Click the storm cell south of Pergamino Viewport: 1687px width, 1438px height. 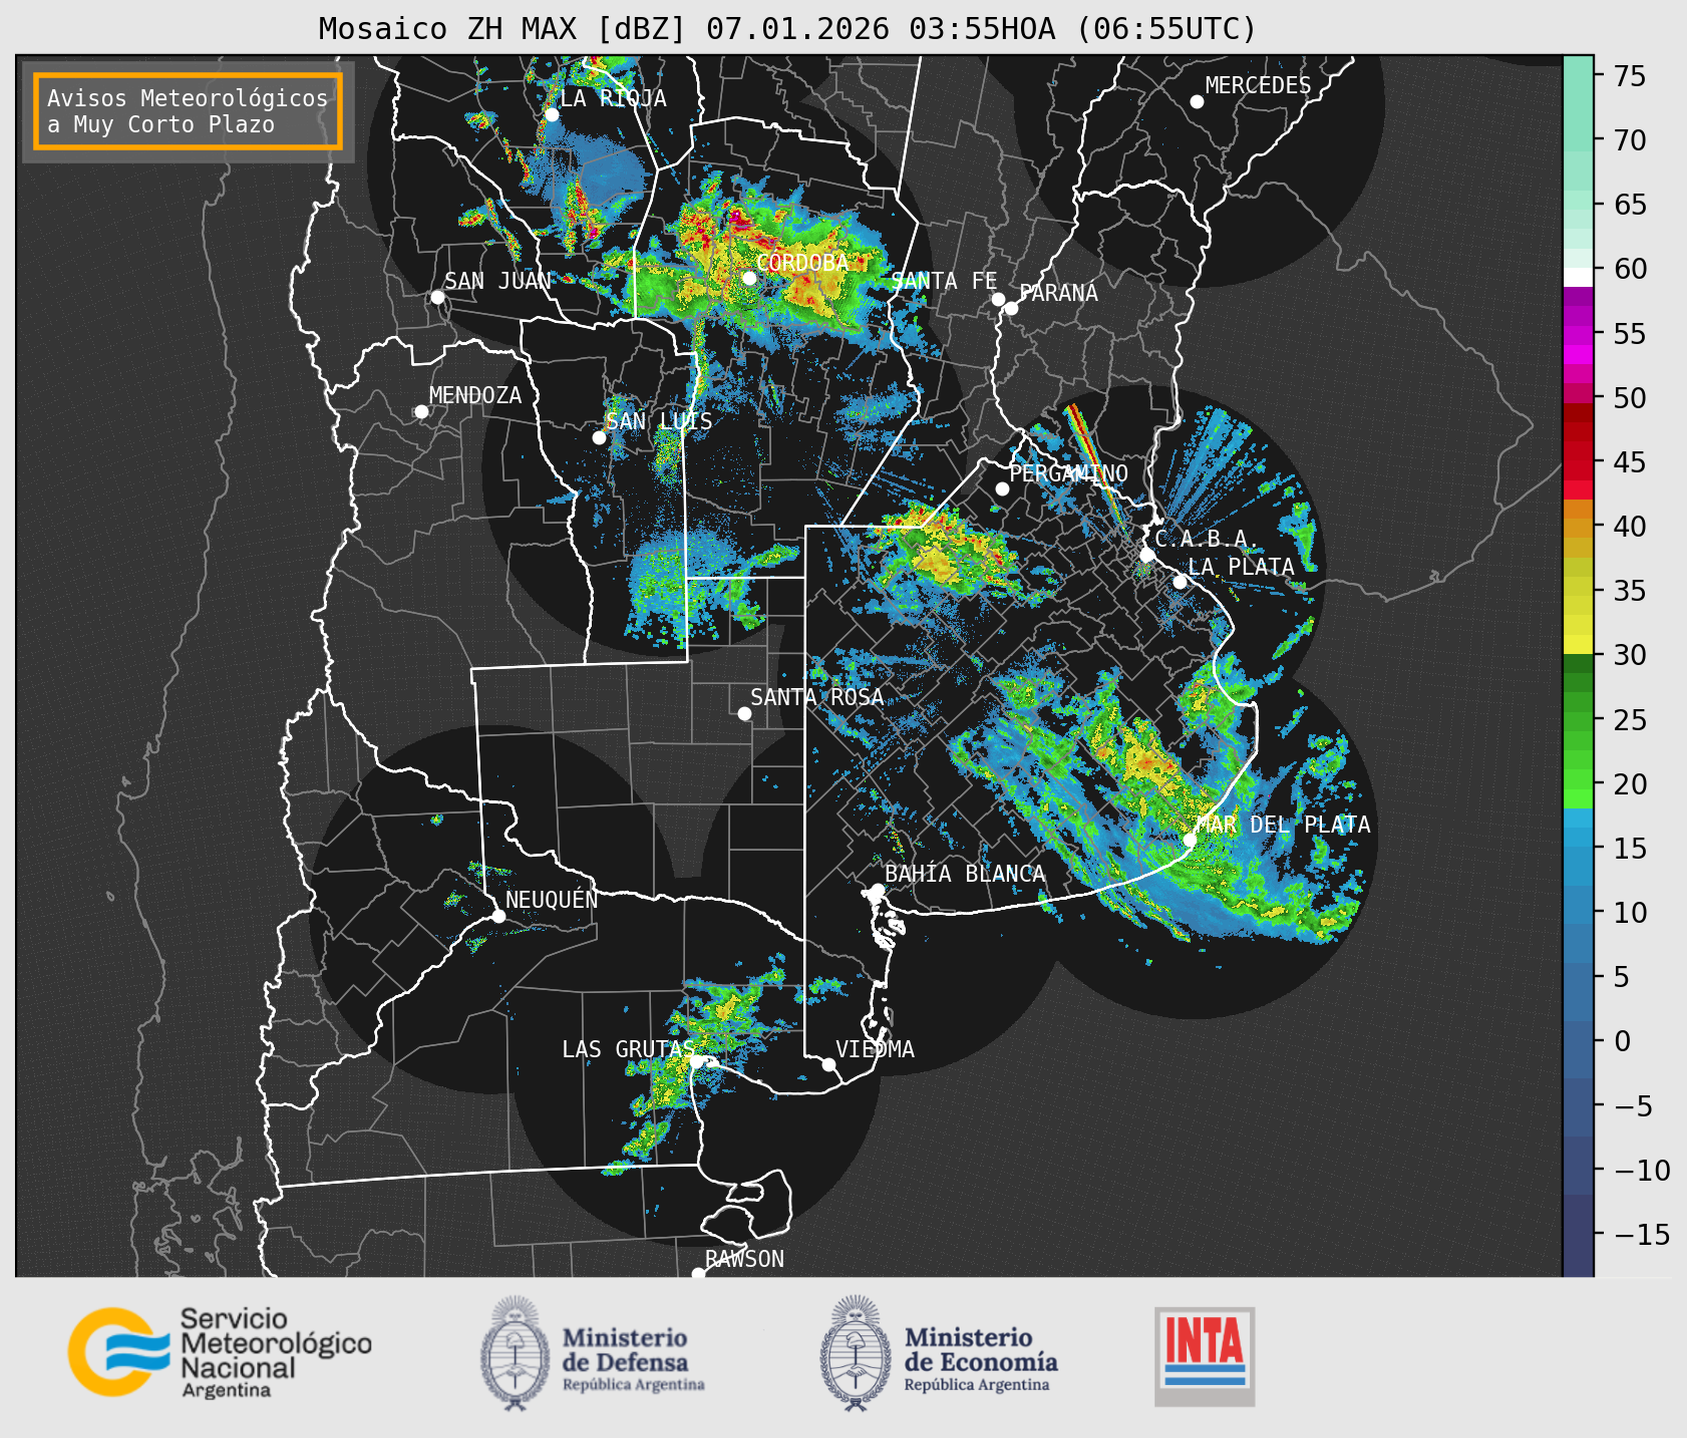tap(945, 555)
